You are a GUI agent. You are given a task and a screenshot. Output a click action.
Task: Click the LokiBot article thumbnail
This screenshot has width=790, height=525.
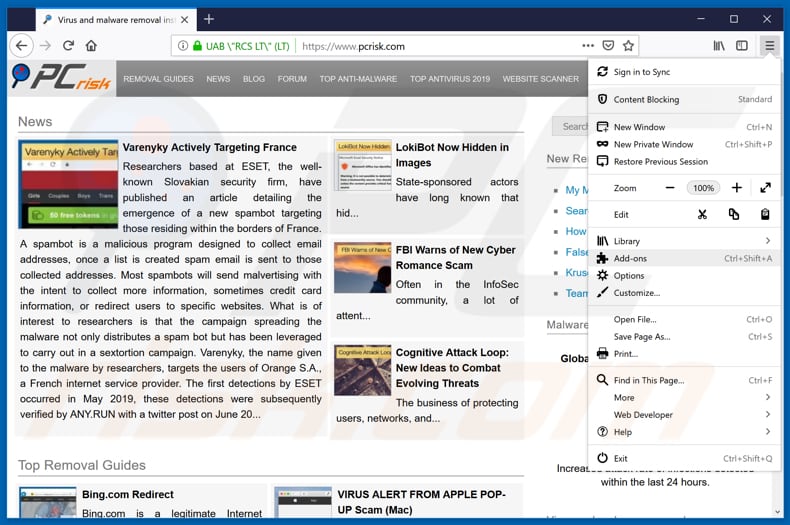coord(363,165)
